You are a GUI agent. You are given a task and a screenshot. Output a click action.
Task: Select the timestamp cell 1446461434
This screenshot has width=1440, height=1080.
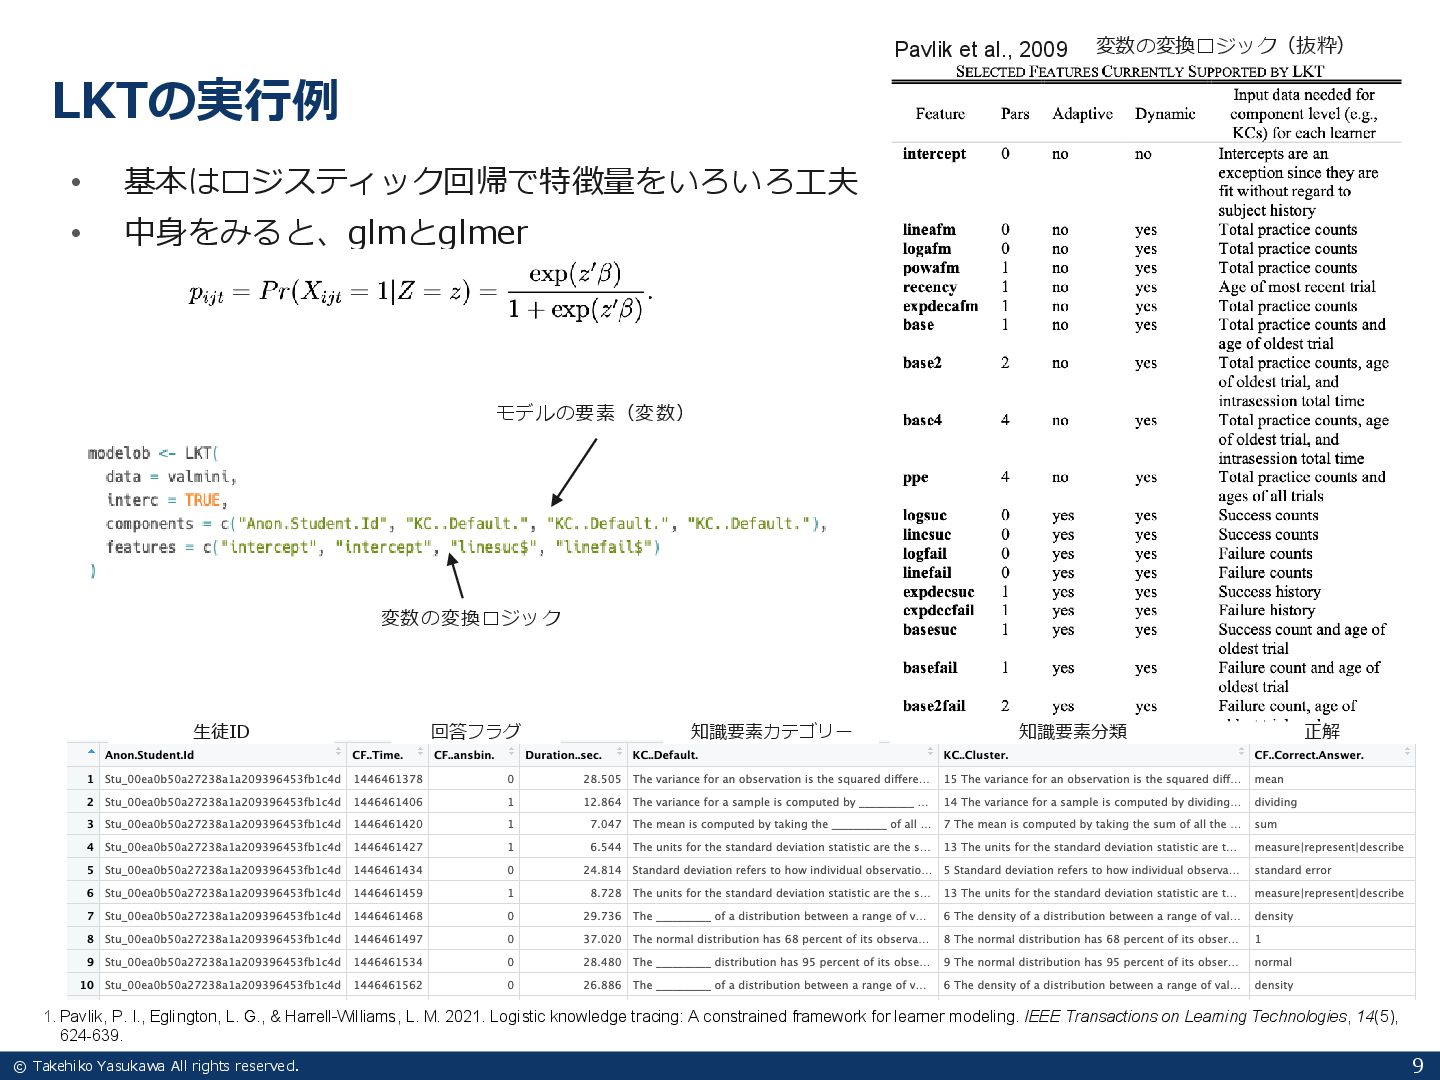[x=388, y=870]
